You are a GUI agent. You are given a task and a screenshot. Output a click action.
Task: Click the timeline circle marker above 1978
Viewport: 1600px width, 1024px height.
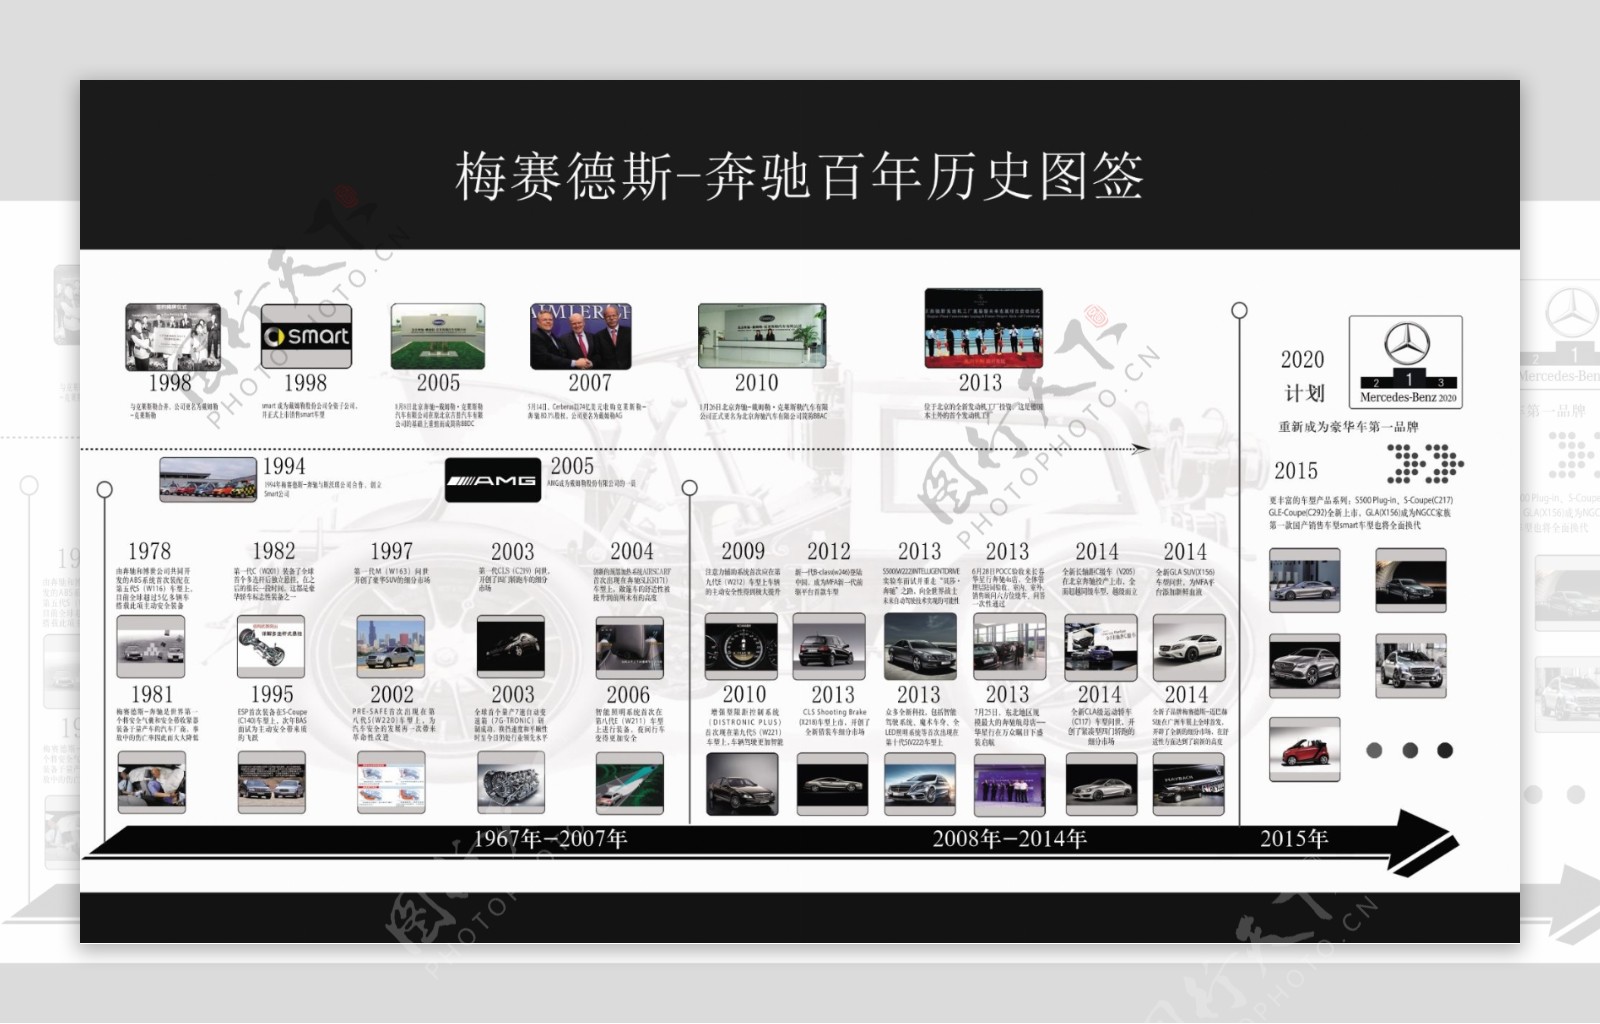[x=105, y=489]
